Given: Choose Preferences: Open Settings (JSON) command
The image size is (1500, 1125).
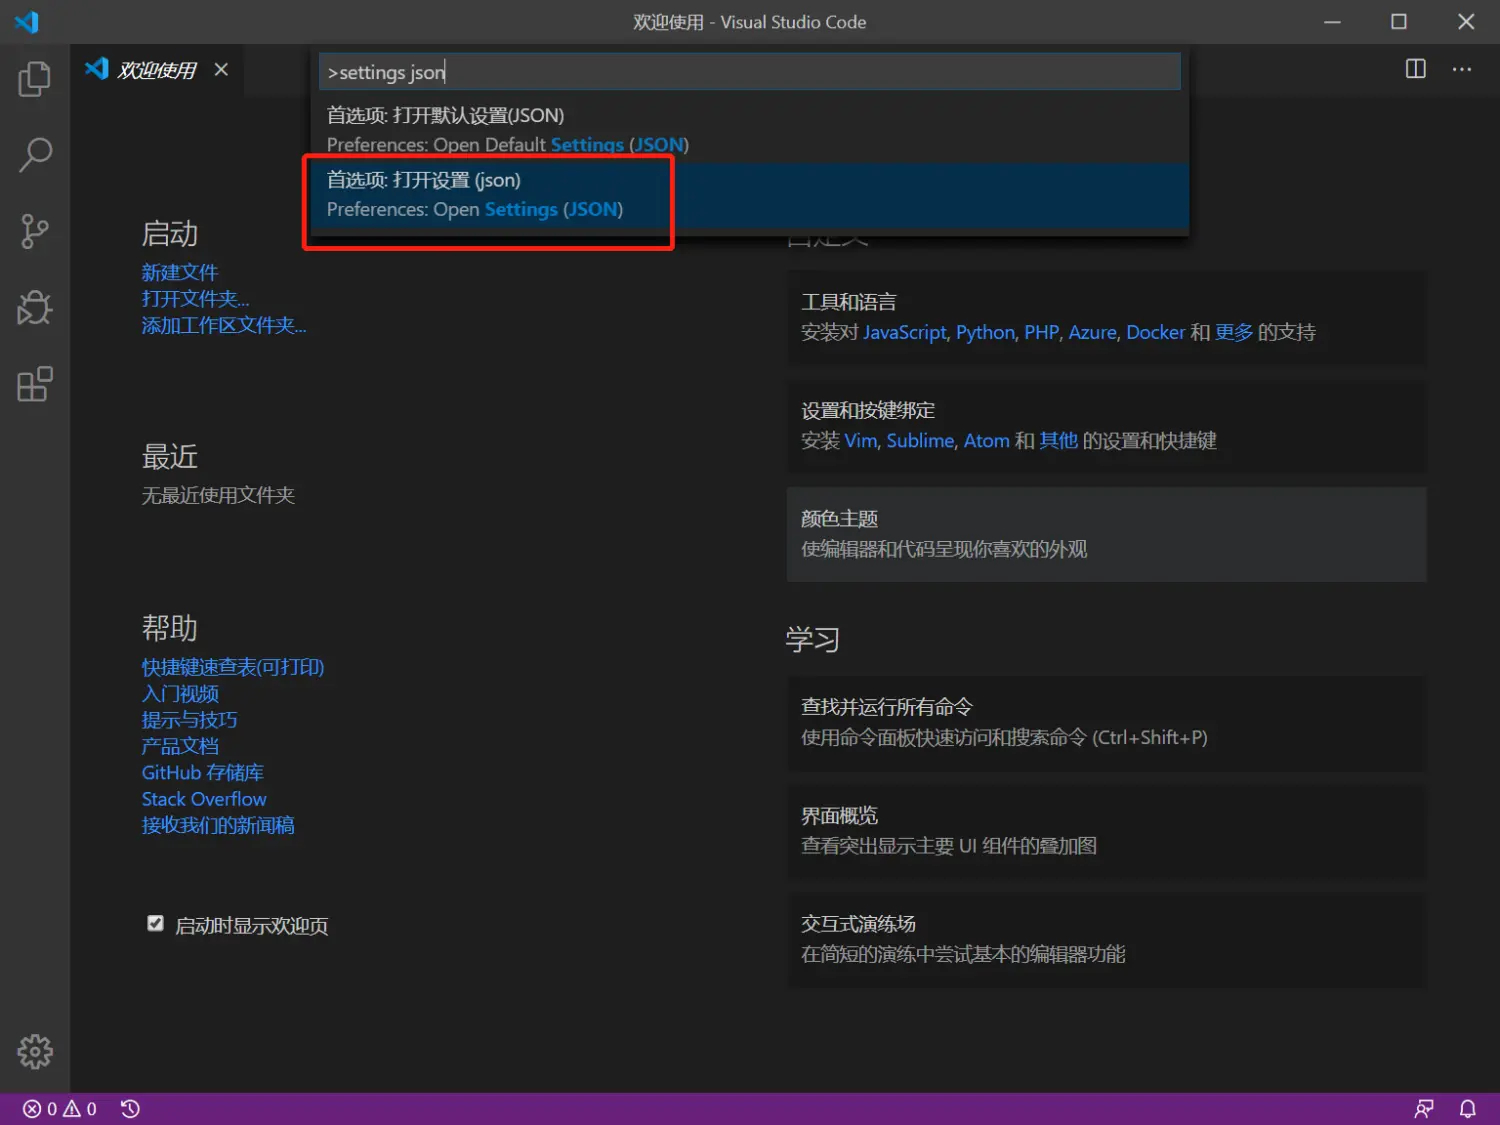Looking at the screenshot, I should [750, 195].
